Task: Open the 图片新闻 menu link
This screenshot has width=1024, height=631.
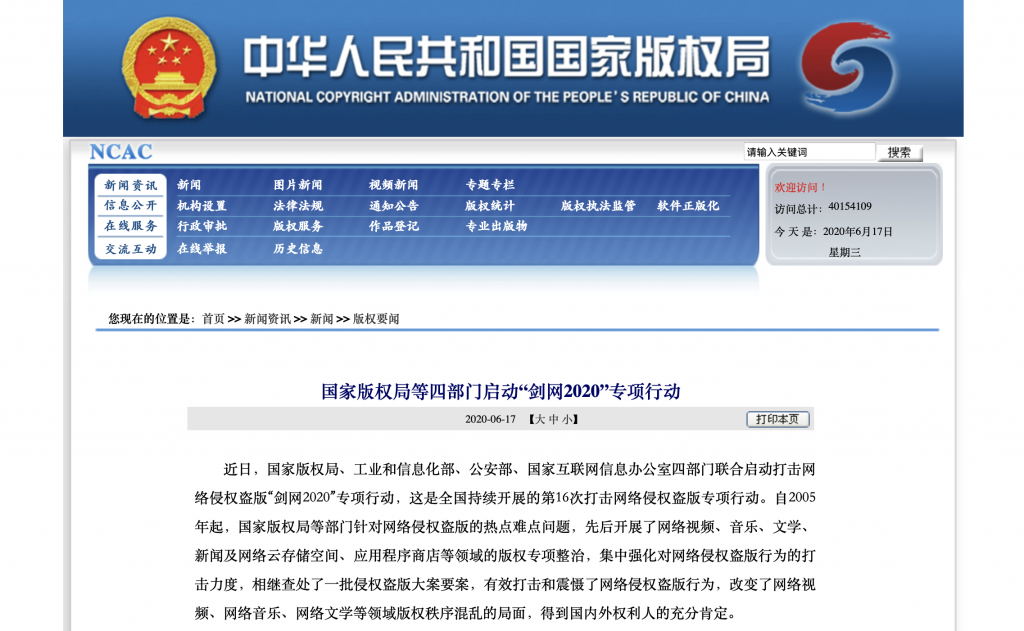Action: 298,185
